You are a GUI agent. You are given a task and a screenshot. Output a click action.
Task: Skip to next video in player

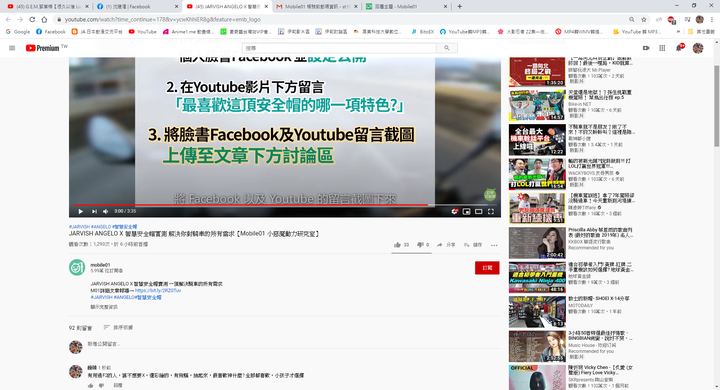pyautogui.click(x=94, y=211)
